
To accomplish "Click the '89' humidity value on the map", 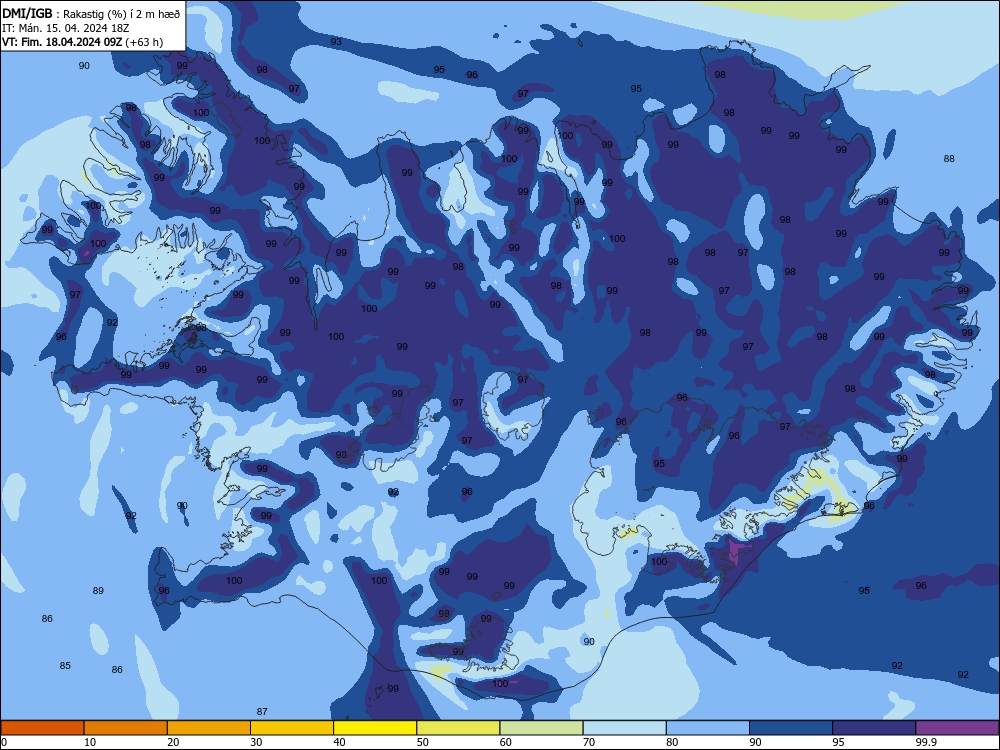I will click(98, 591).
